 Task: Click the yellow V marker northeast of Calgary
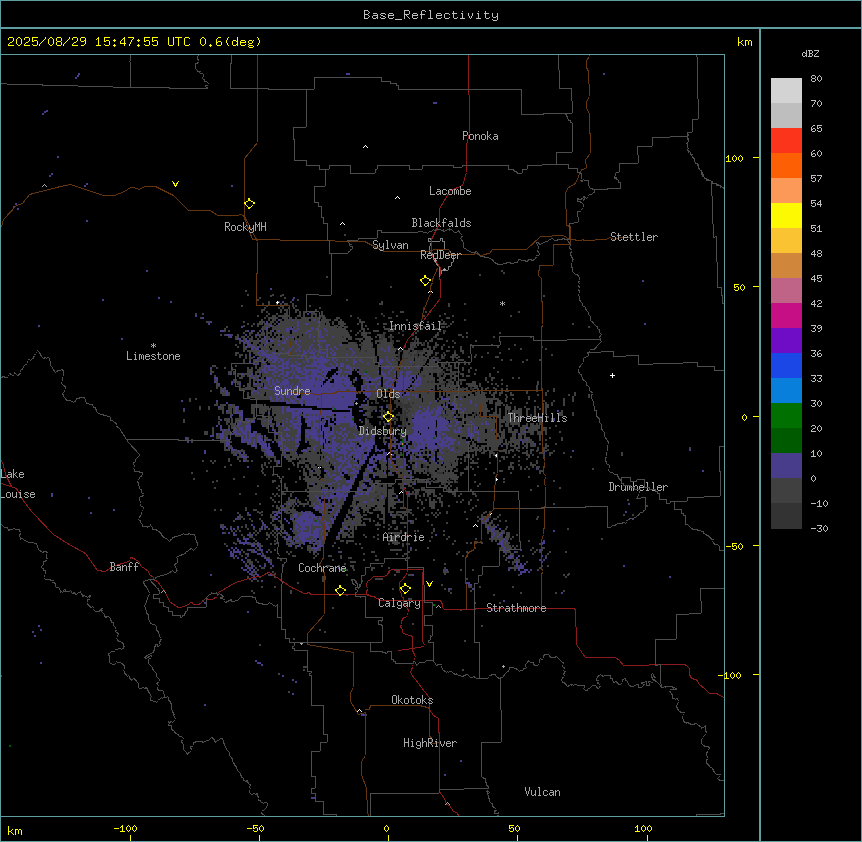tap(429, 584)
